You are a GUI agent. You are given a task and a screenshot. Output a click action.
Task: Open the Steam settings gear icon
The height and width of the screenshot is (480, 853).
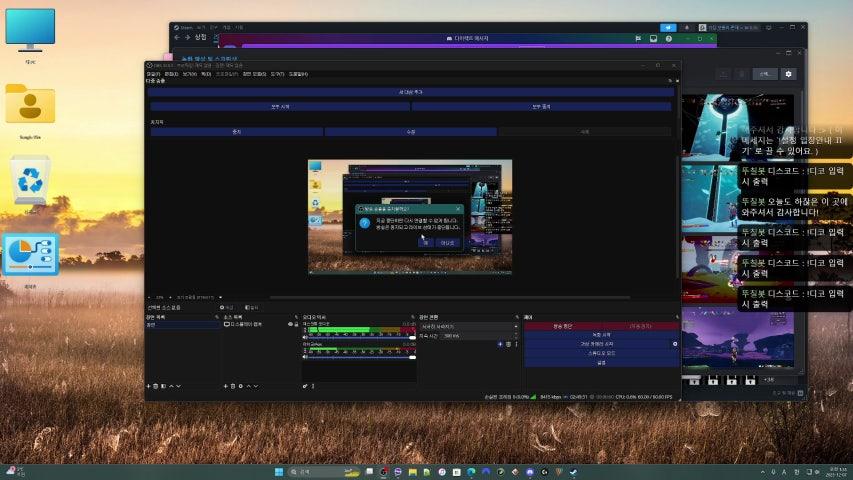tap(788, 74)
